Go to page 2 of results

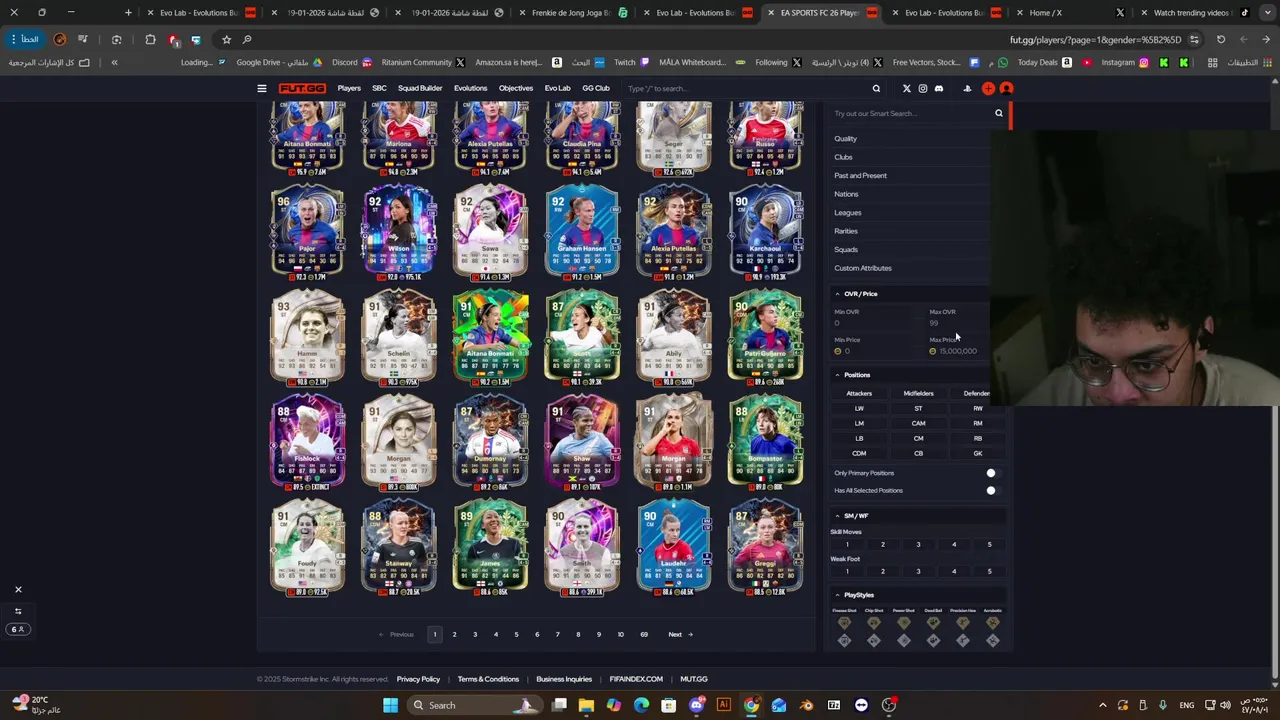(454, 634)
